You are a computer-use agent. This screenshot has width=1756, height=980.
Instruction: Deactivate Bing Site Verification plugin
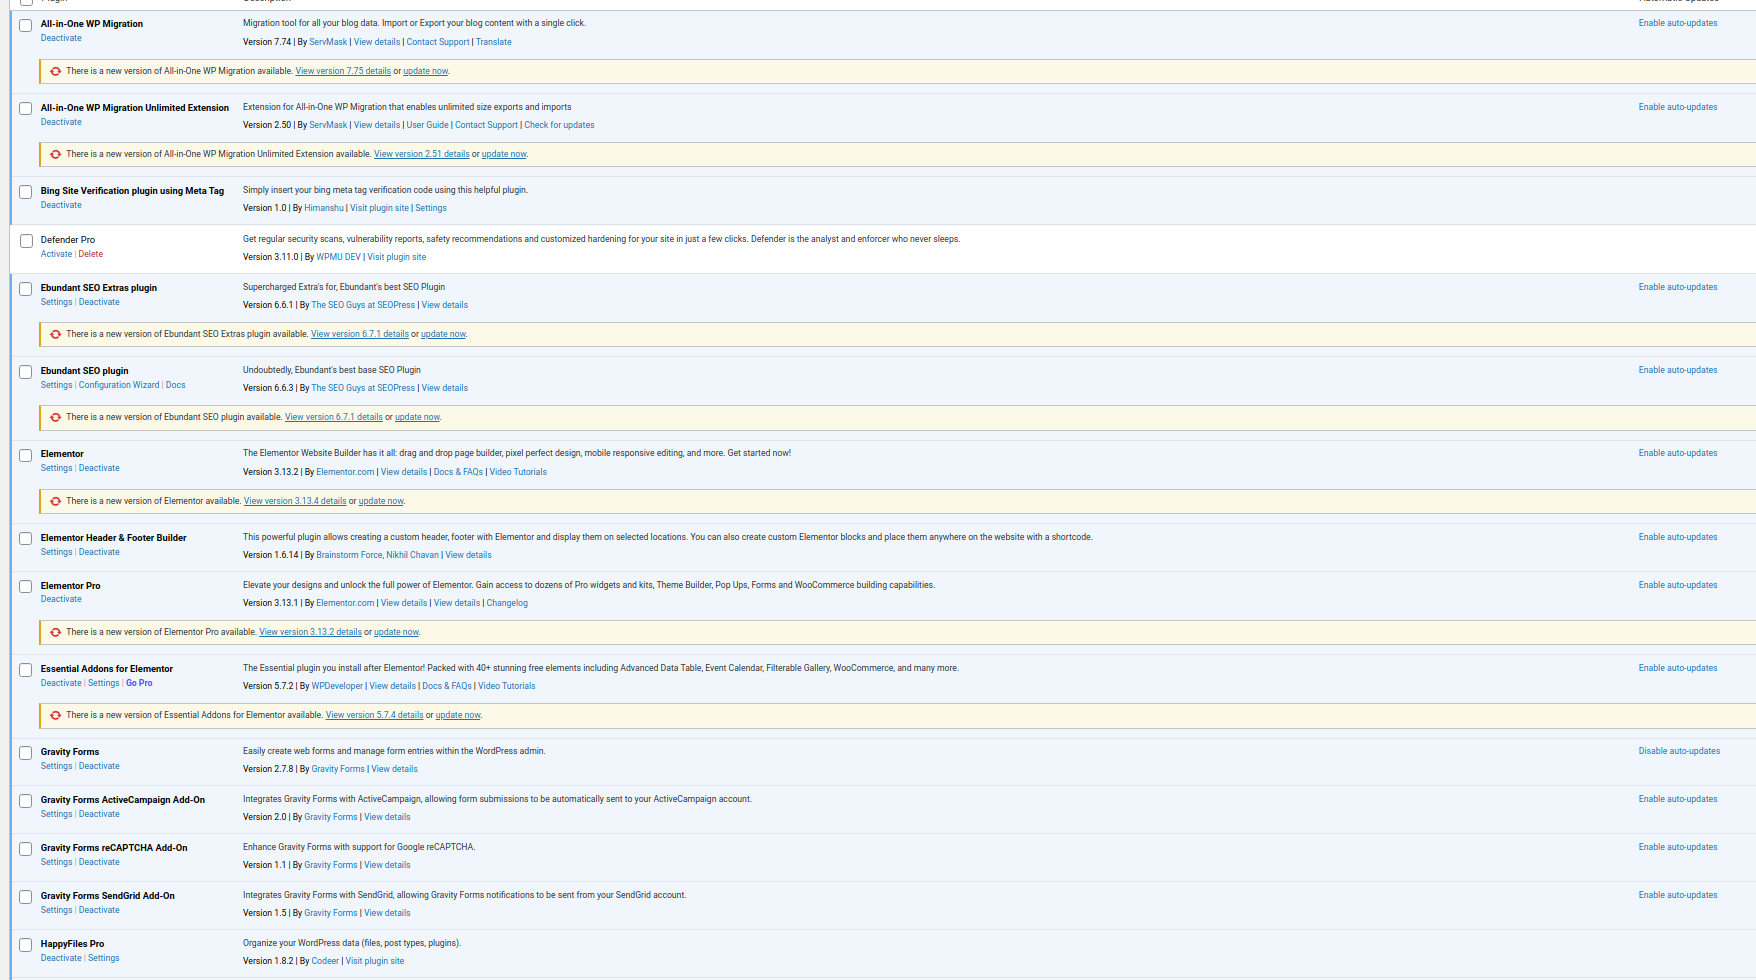tap(61, 205)
